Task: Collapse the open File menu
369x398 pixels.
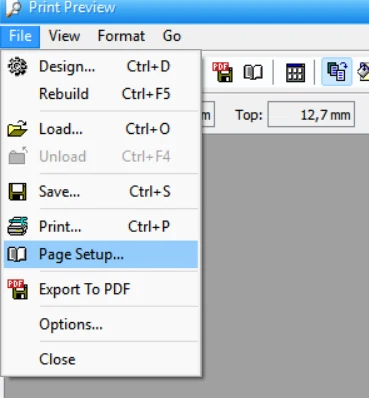Action: click(x=20, y=36)
